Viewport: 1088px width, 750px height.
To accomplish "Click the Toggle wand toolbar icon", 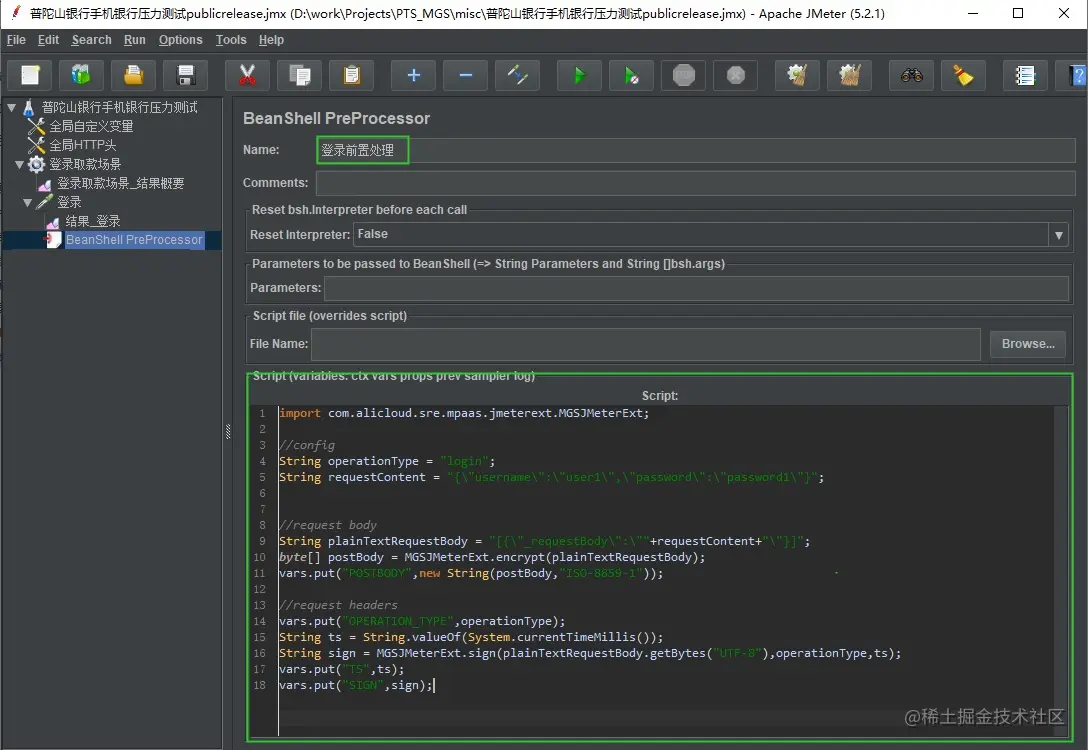I will coord(517,75).
